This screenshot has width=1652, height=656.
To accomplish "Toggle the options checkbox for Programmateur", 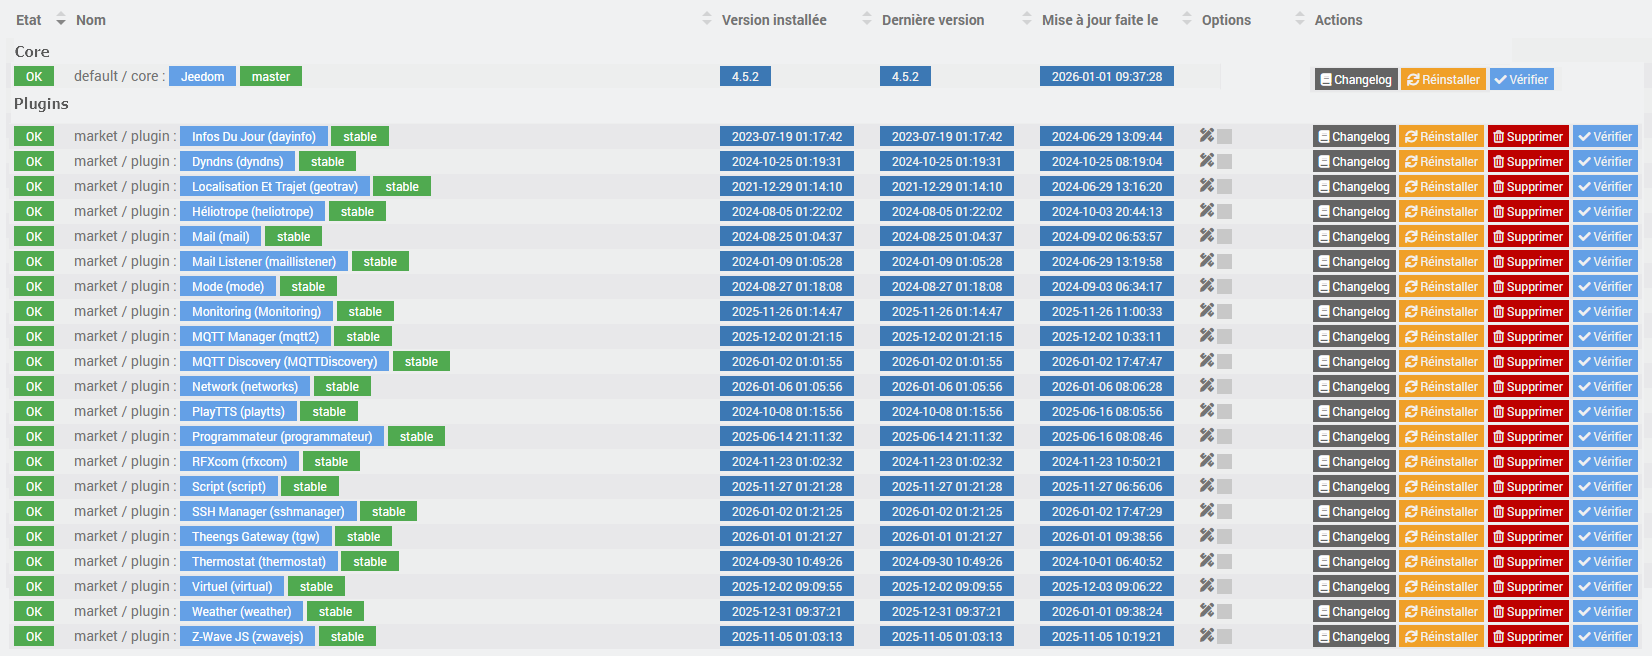I will tap(1225, 437).
